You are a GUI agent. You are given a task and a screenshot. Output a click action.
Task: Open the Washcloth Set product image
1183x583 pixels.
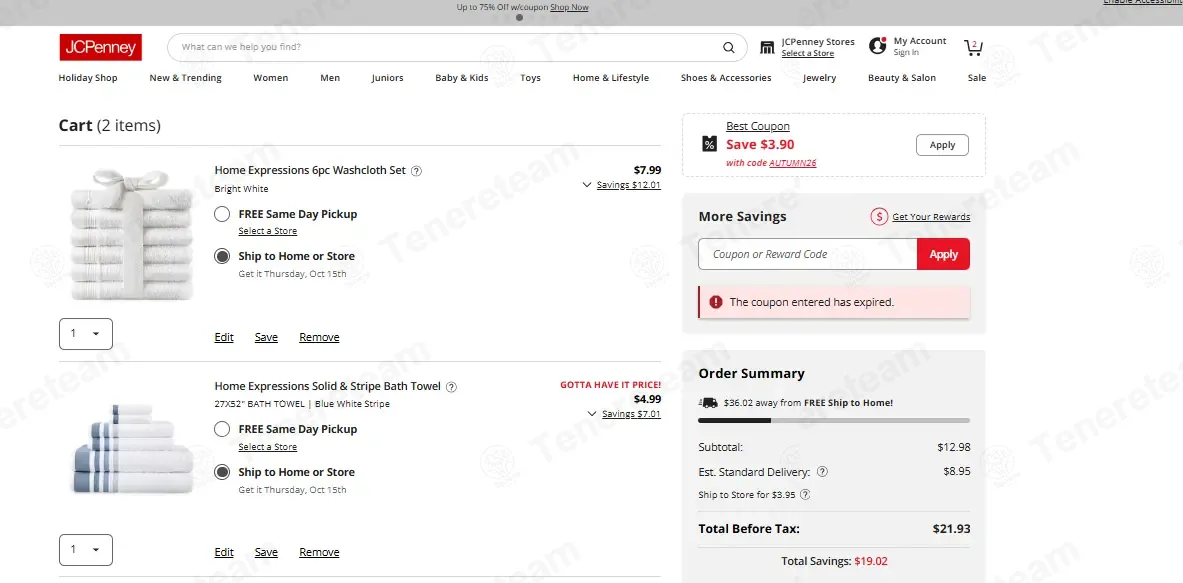click(x=130, y=235)
